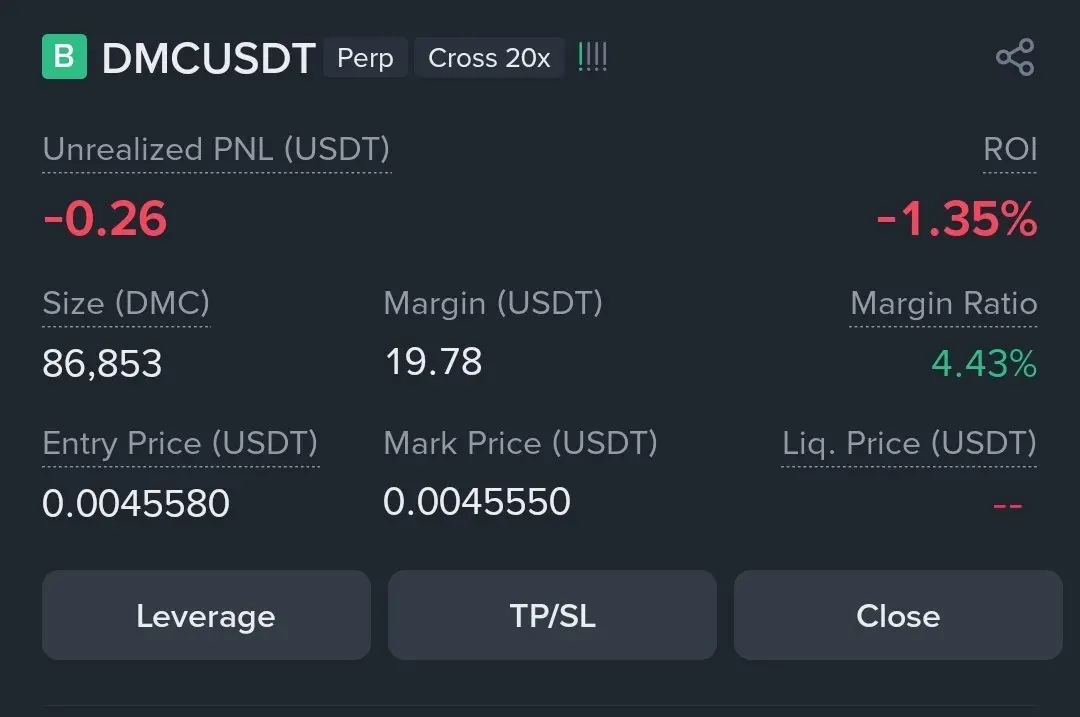
Task: Tap the Size (DMC) label
Action: (x=126, y=304)
